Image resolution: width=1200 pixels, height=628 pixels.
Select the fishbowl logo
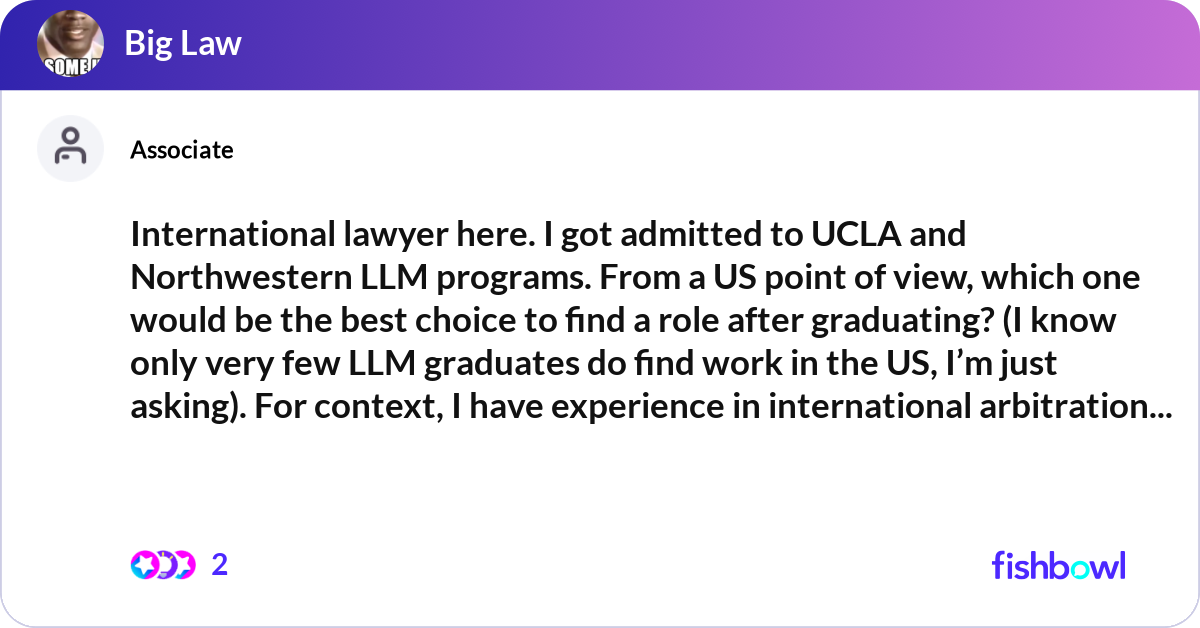(1058, 565)
